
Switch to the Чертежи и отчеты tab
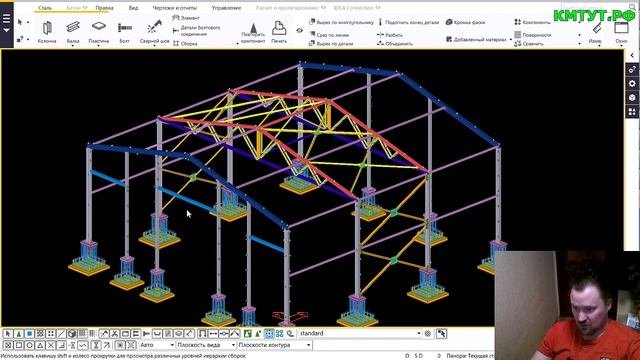174,7
